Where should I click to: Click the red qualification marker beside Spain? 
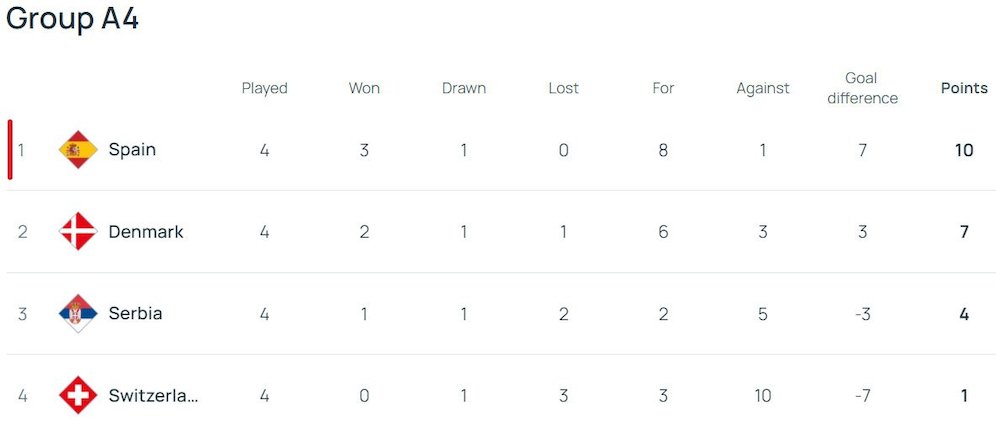[10, 150]
